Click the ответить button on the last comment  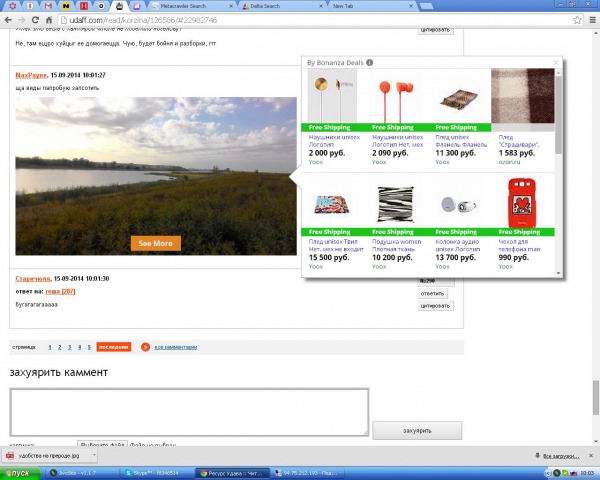point(432,294)
